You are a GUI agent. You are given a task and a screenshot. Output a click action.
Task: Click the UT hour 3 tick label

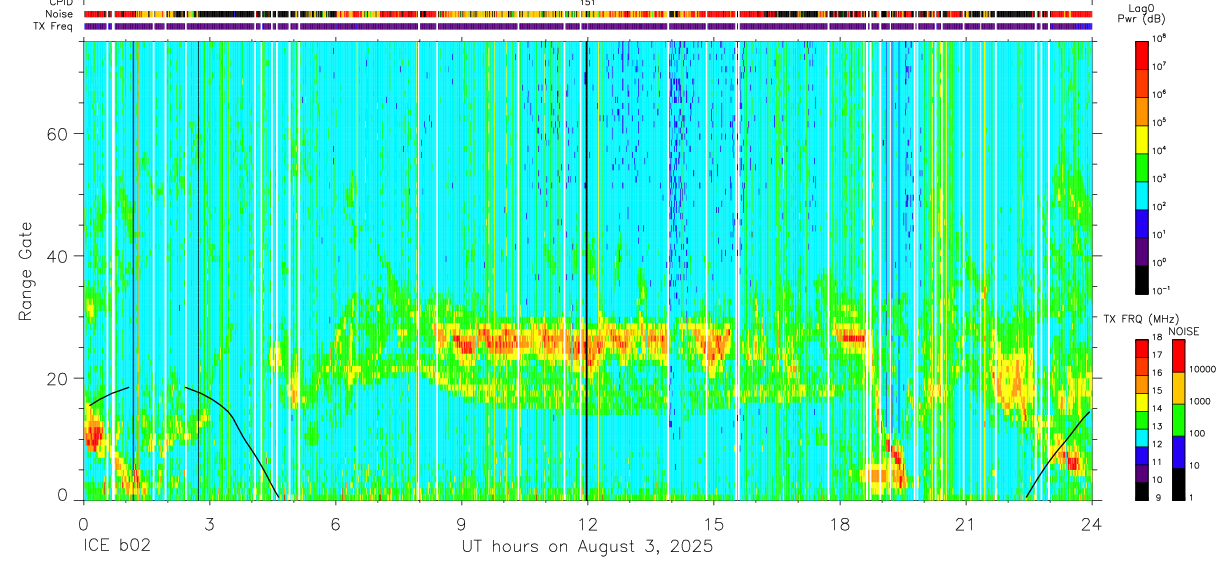[210, 523]
